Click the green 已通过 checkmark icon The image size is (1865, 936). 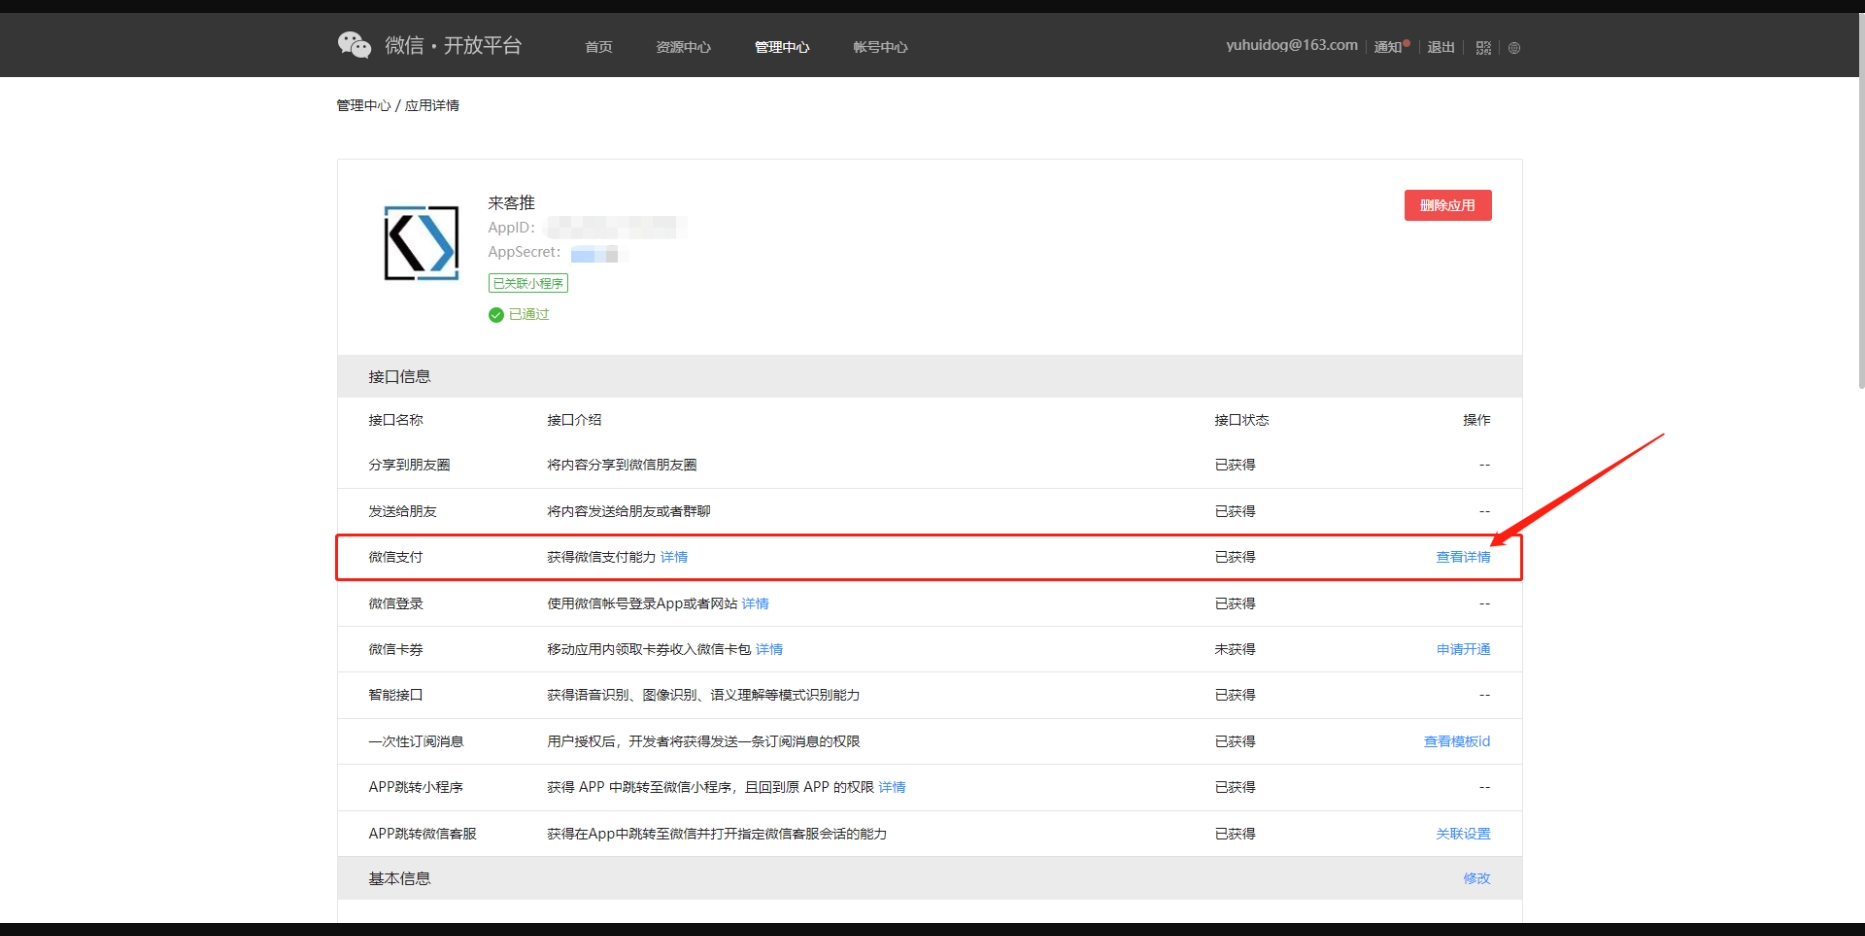point(496,315)
